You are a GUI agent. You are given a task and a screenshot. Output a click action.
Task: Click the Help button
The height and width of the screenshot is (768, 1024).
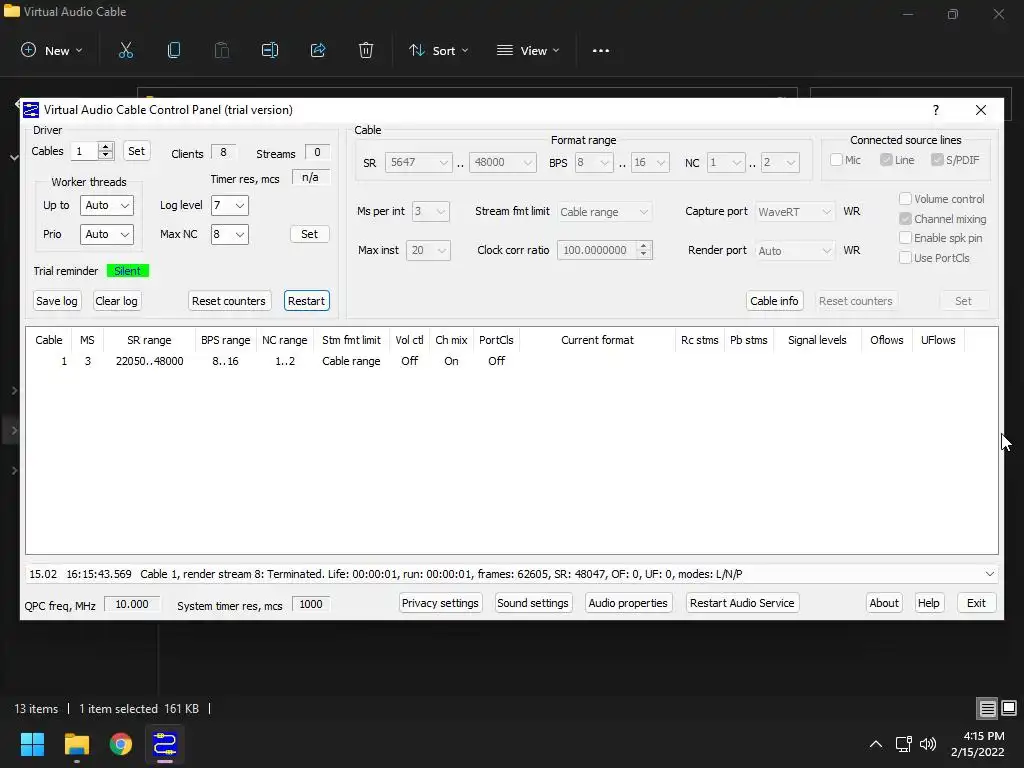[928, 603]
